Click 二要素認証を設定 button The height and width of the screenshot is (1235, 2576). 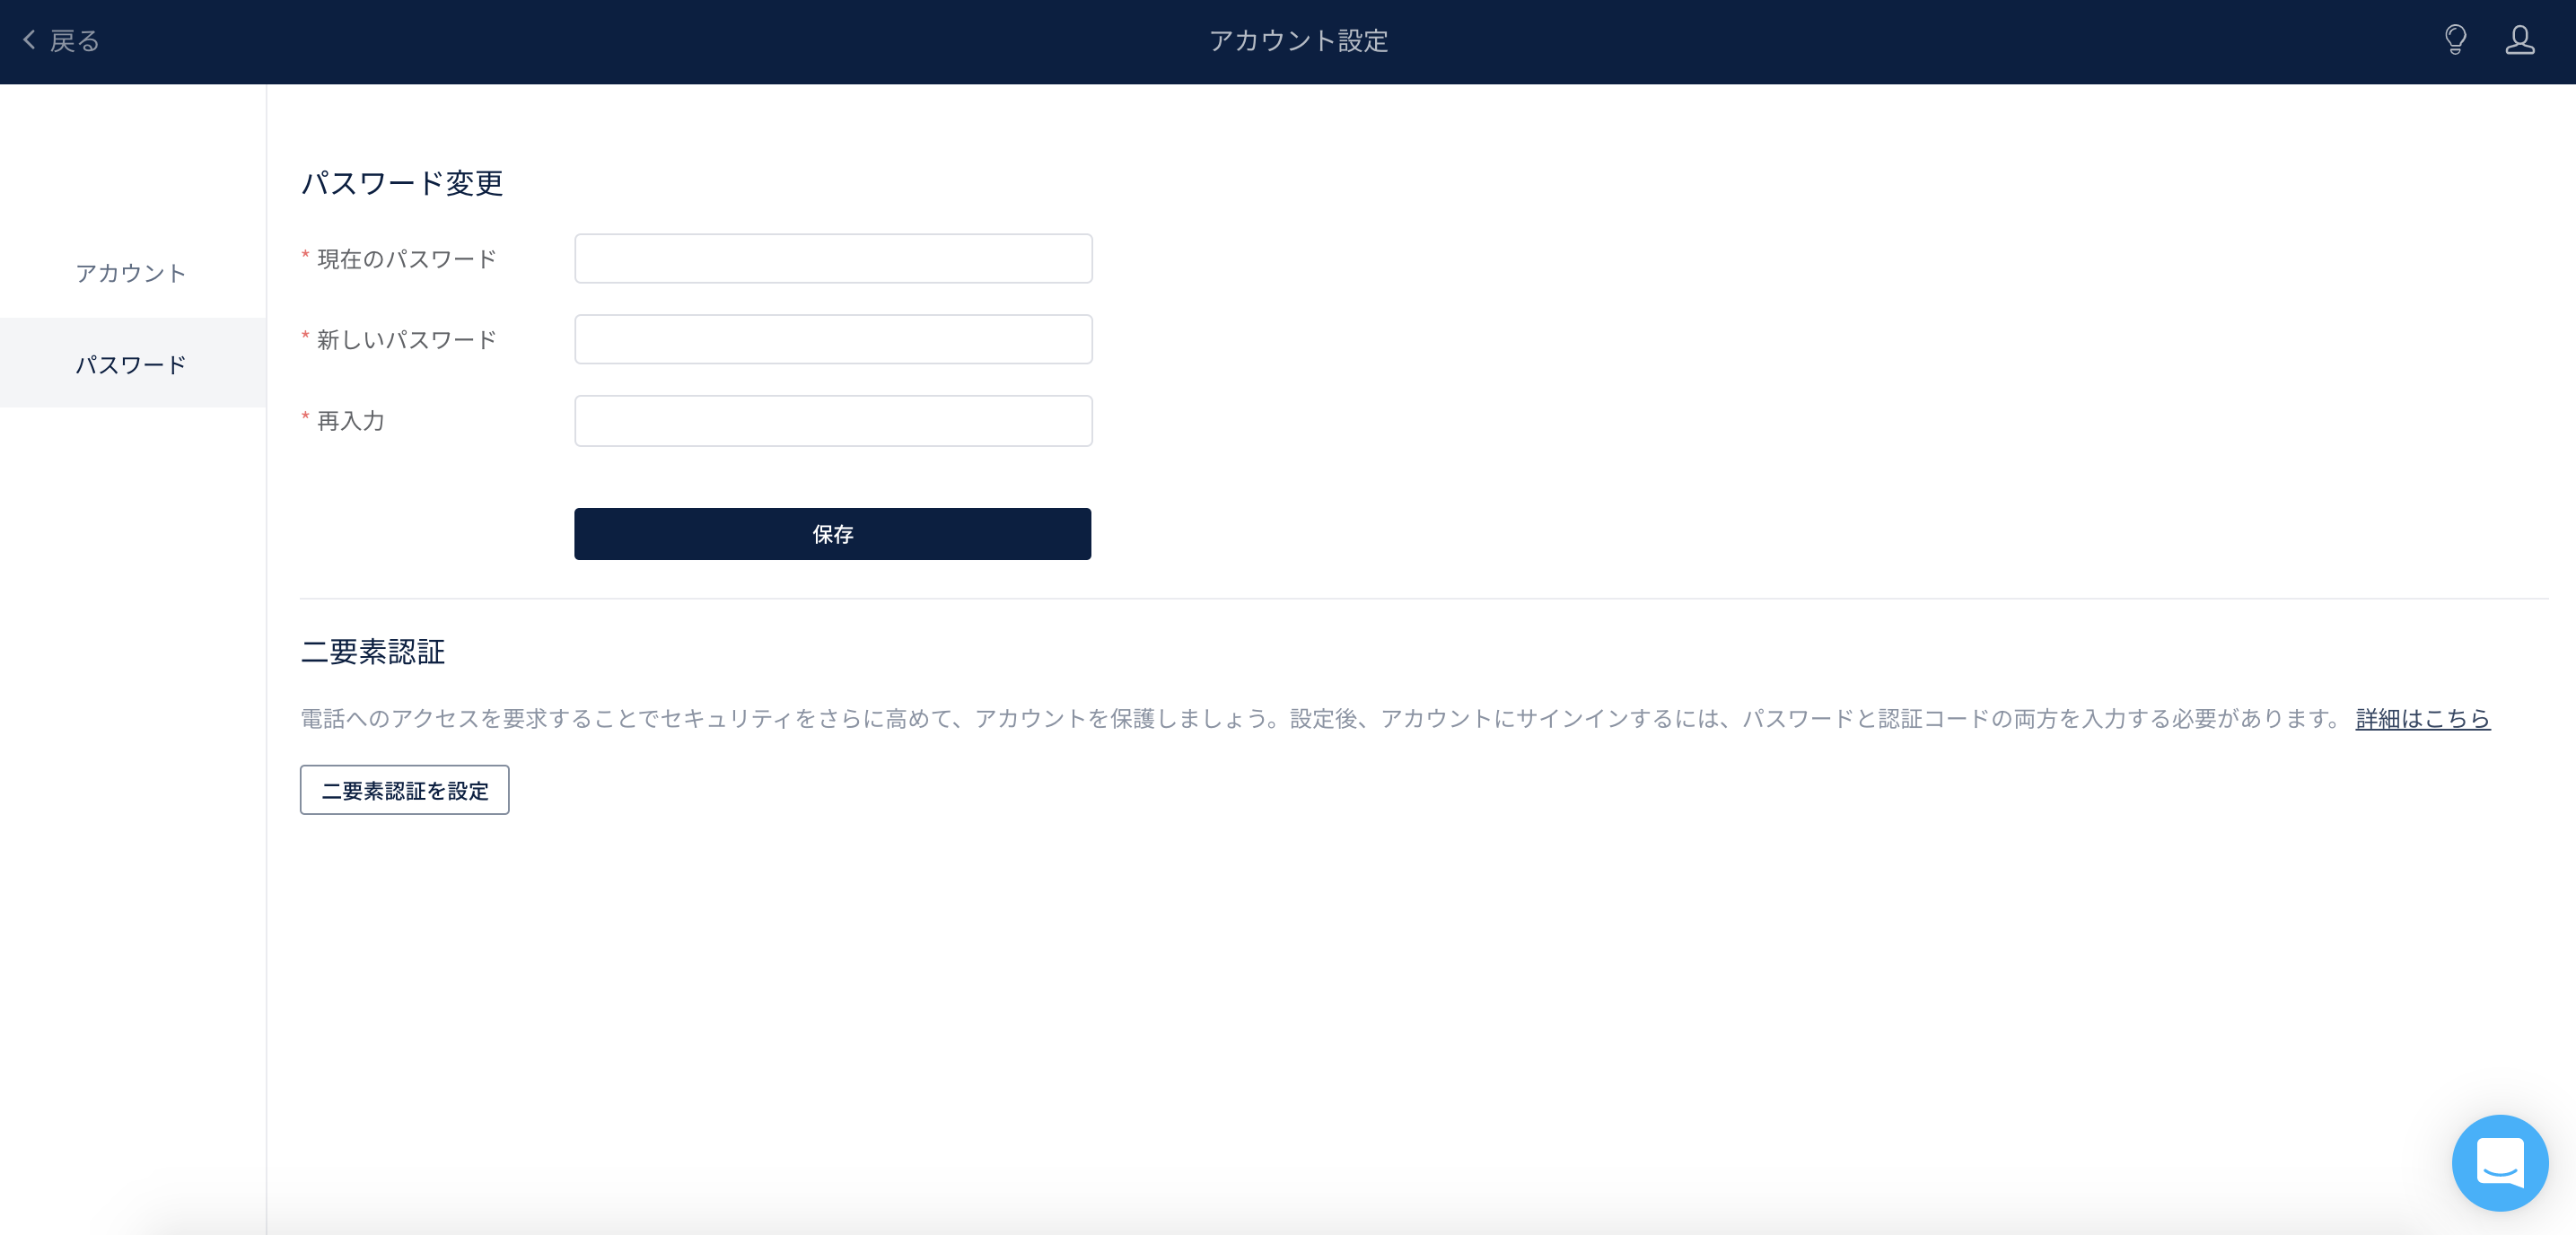[x=404, y=790]
